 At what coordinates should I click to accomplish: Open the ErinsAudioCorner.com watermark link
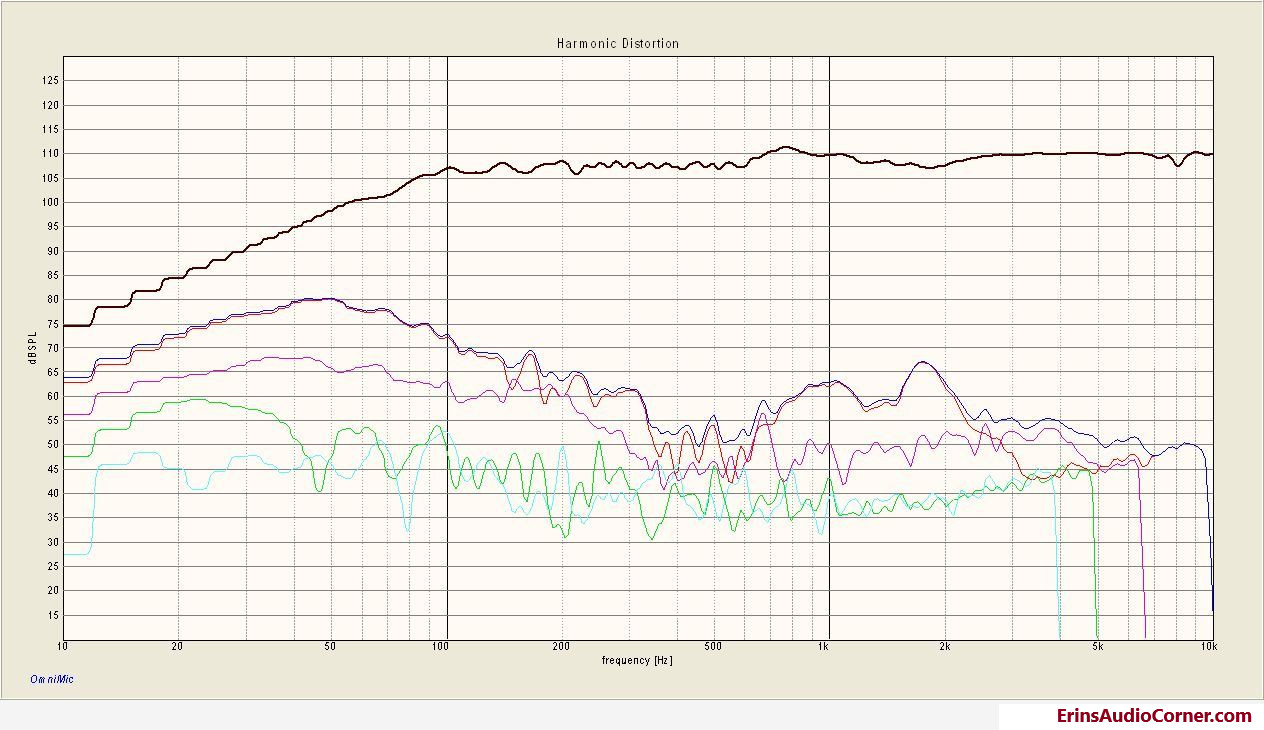tap(1154, 716)
